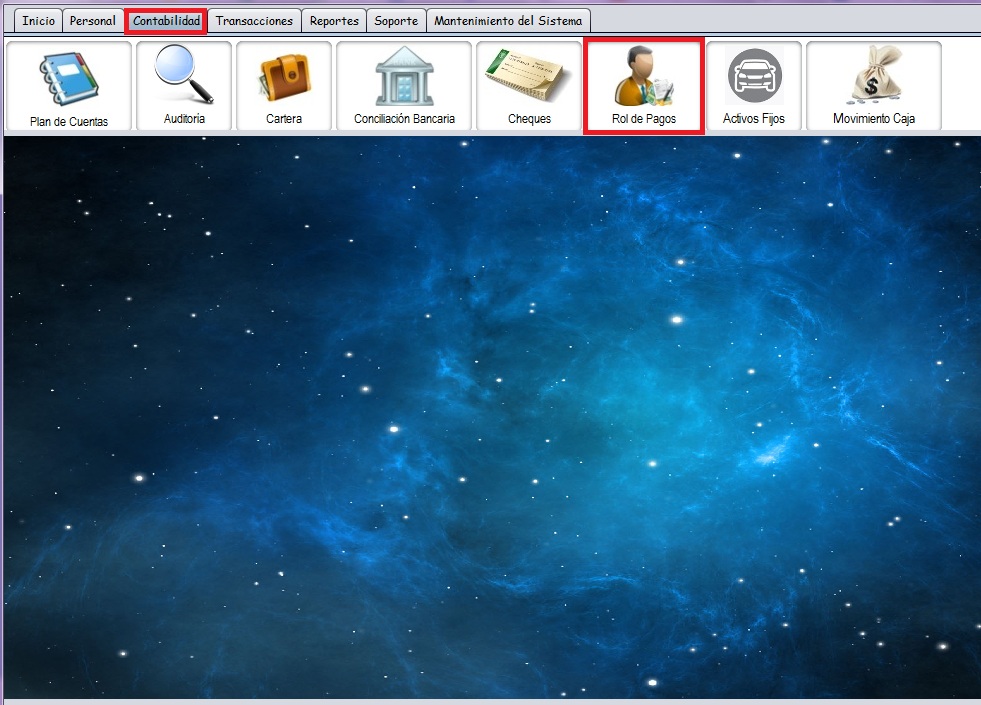Open the Personal tab
This screenshot has height=705, width=981.
point(93,21)
